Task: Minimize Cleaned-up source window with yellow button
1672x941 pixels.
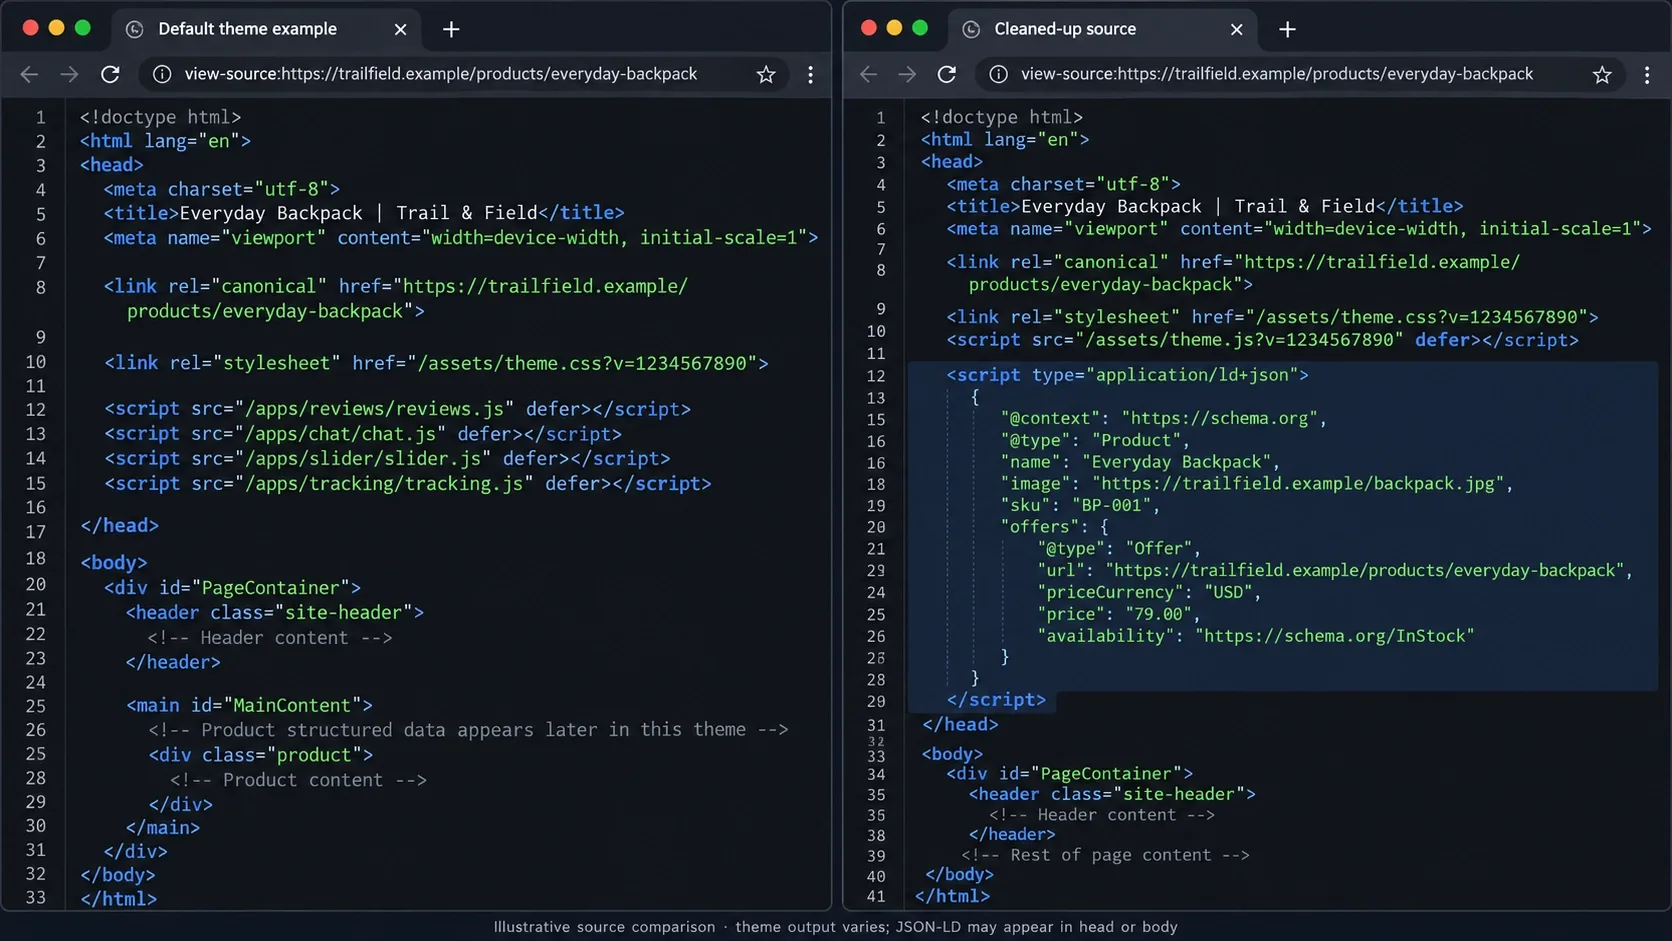Action: (x=894, y=28)
